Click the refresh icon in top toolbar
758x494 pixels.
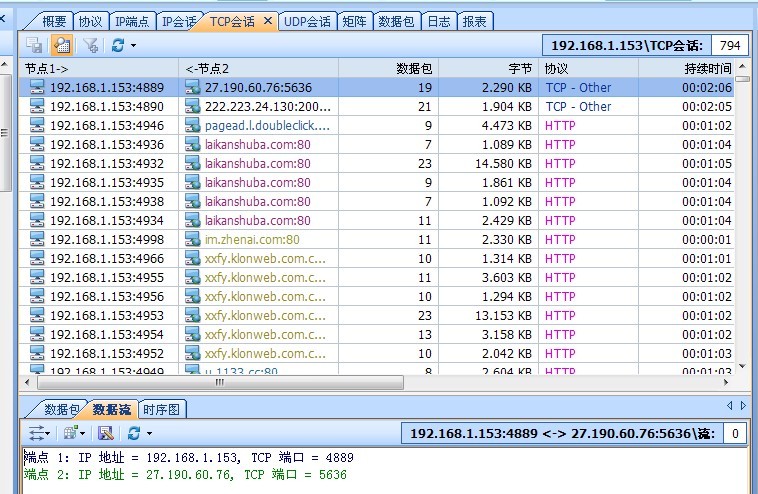[117, 45]
